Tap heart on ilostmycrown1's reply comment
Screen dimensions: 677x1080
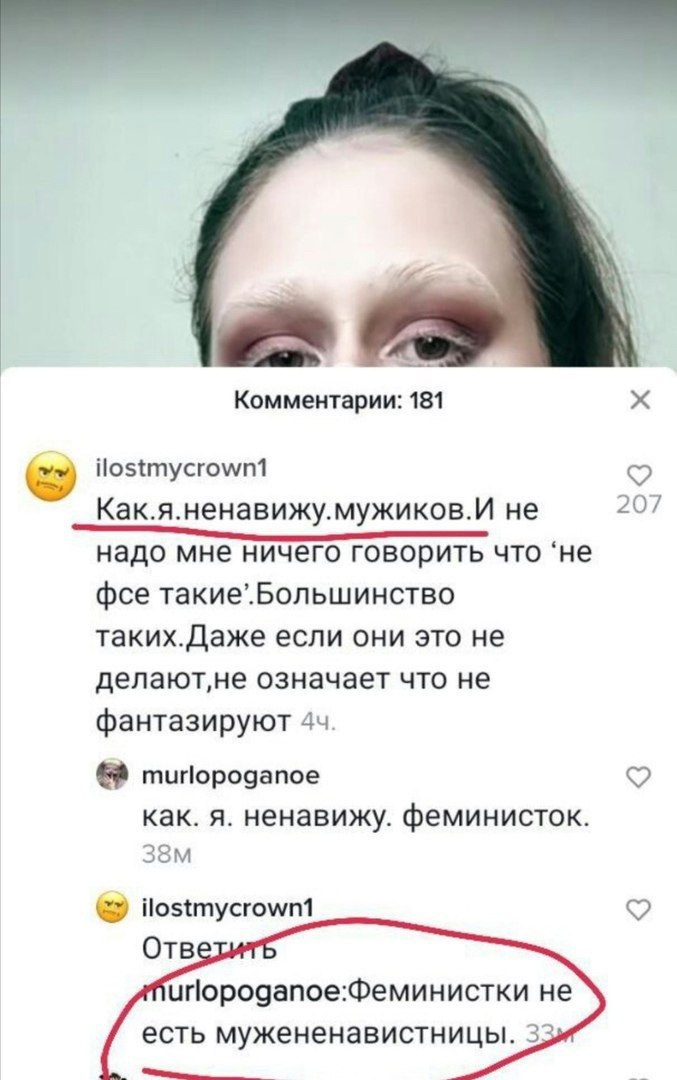click(x=638, y=910)
